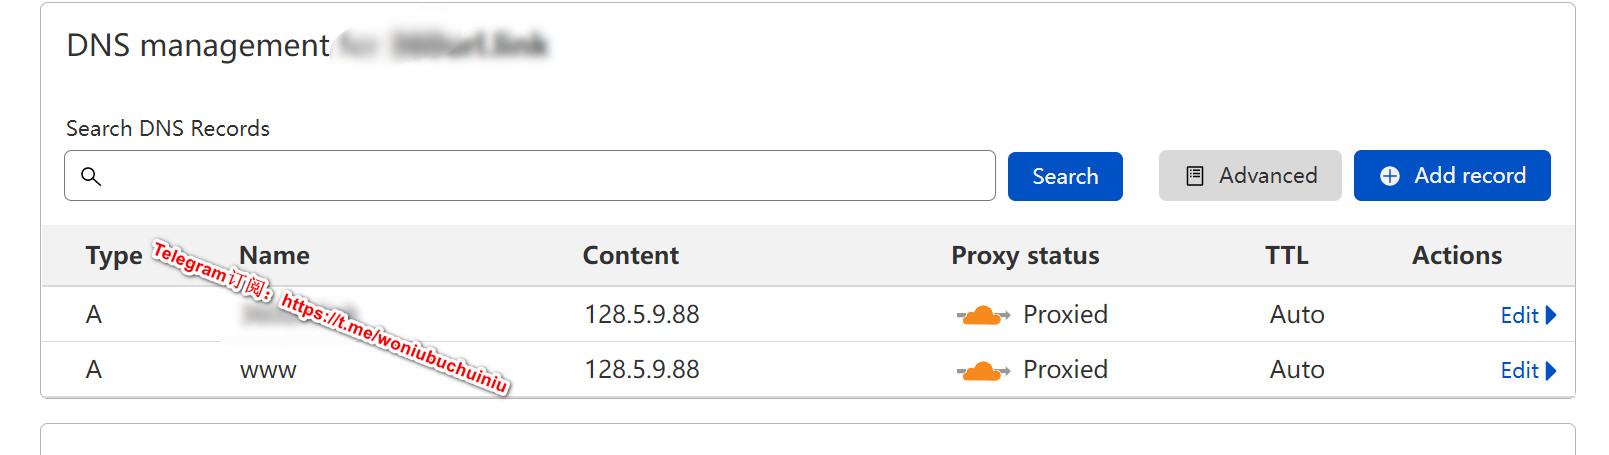
Task: Sort by the Type column header
Action: pyautogui.click(x=113, y=256)
